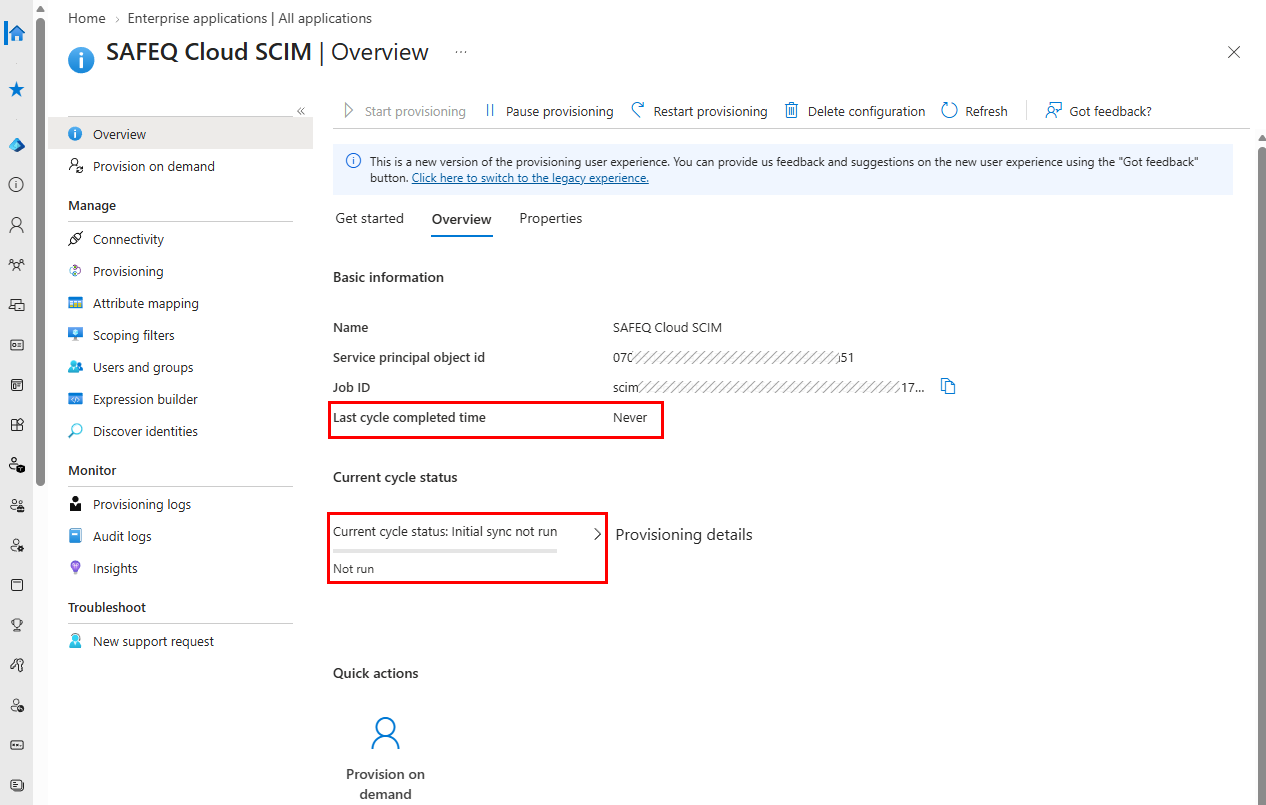This screenshot has height=805, width=1266.
Task: Click the link to switch to legacy experience
Action: point(530,178)
